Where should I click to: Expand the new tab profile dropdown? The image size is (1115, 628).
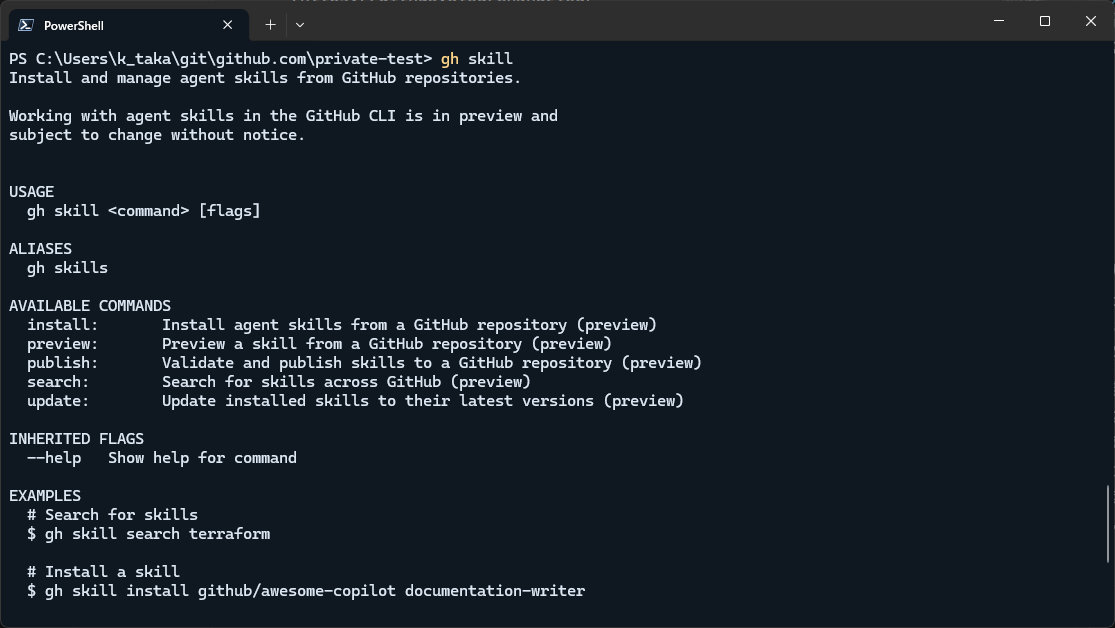point(299,24)
